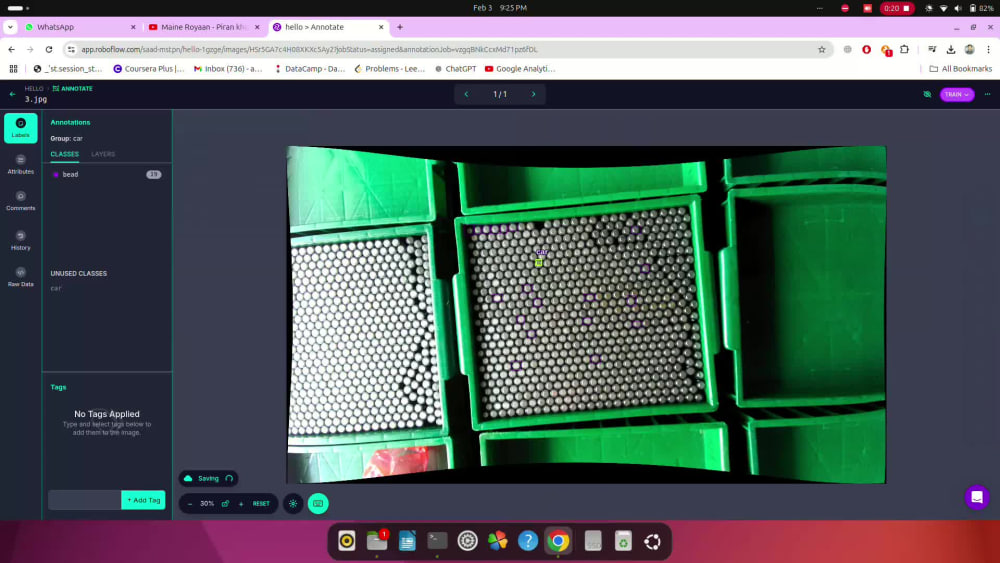
Task: Open the History sidebar panel
Action: pyautogui.click(x=20, y=240)
